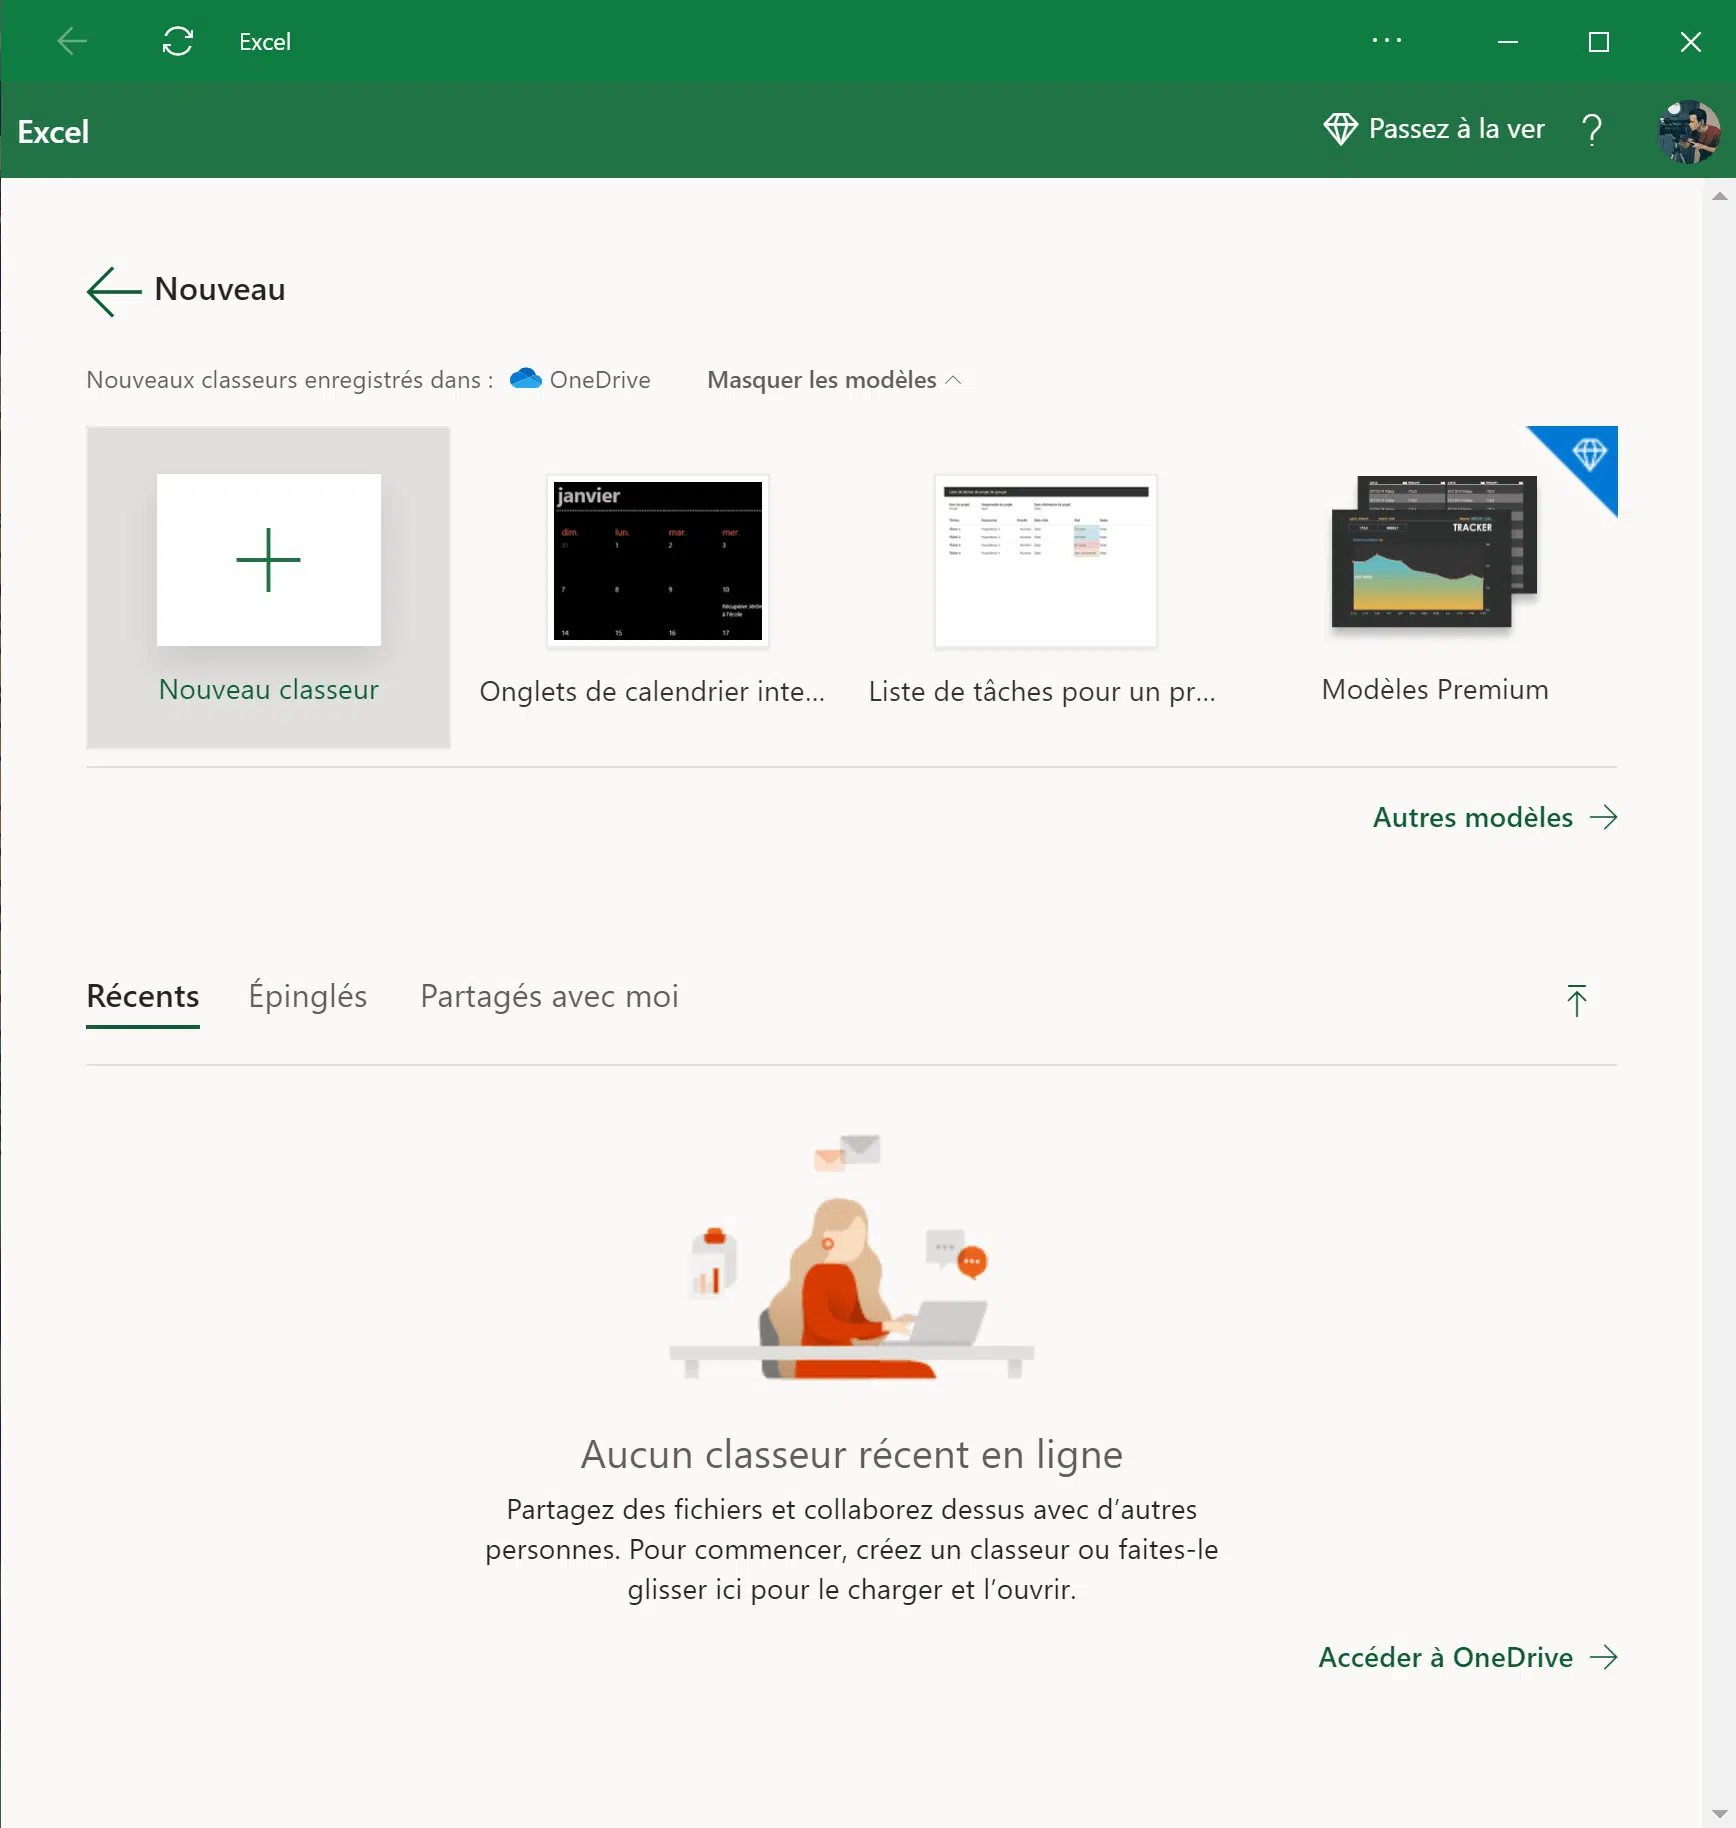
Task: Go back with the Nouveau arrow
Action: click(114, 291)
